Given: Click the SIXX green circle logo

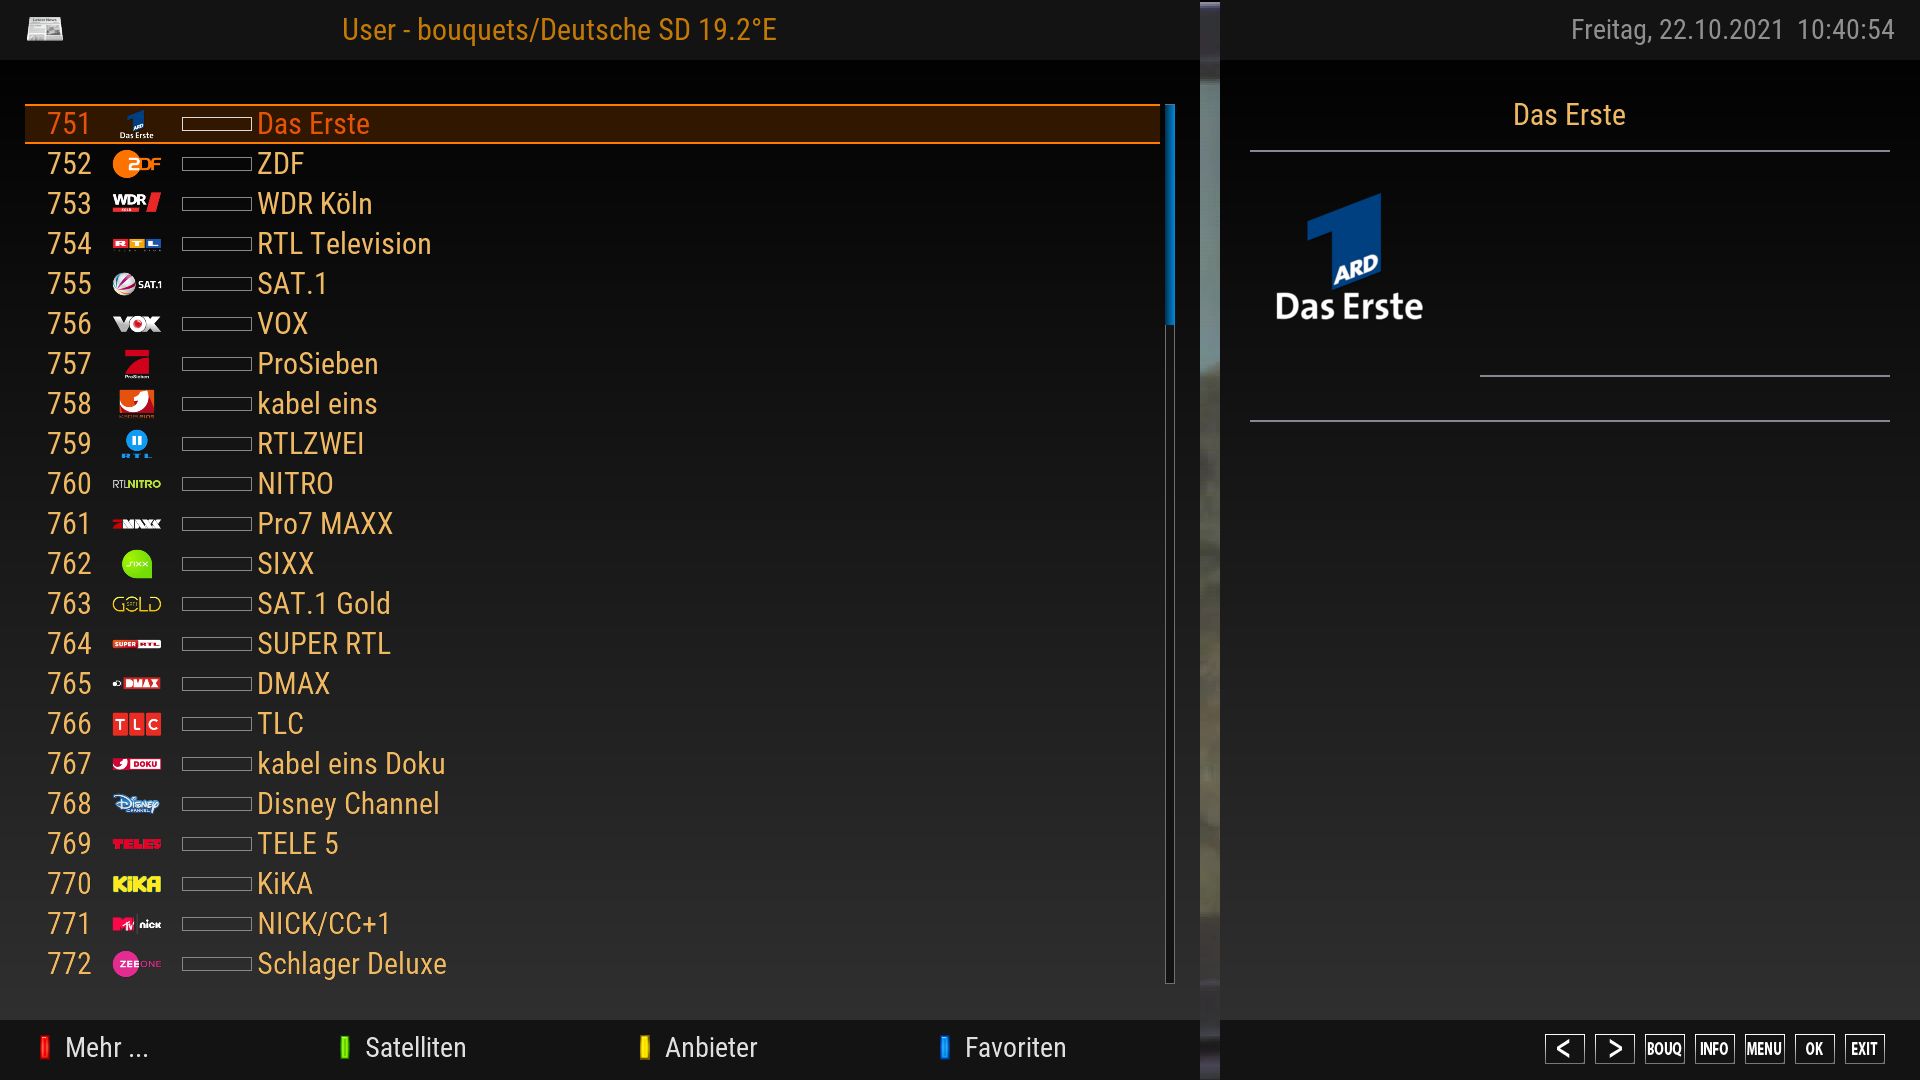Looking at the screenshot, I should click(136, 564).
